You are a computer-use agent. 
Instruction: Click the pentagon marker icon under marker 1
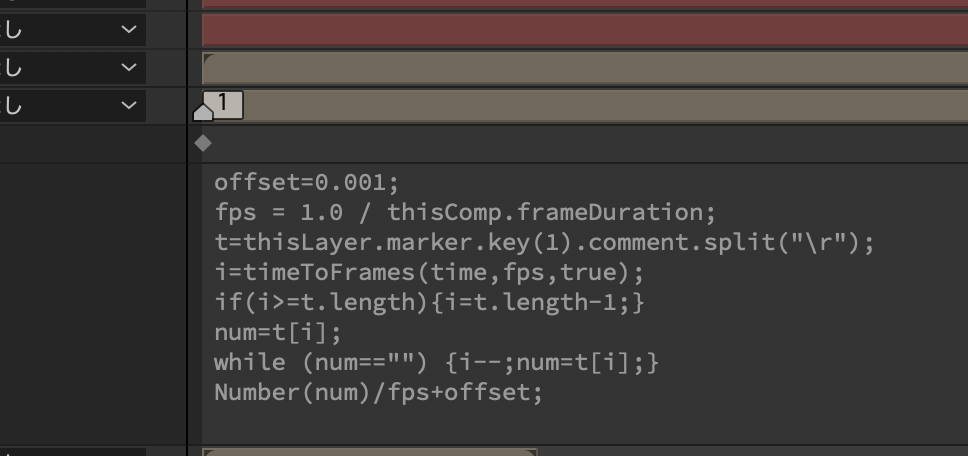(x=203, y=112)
